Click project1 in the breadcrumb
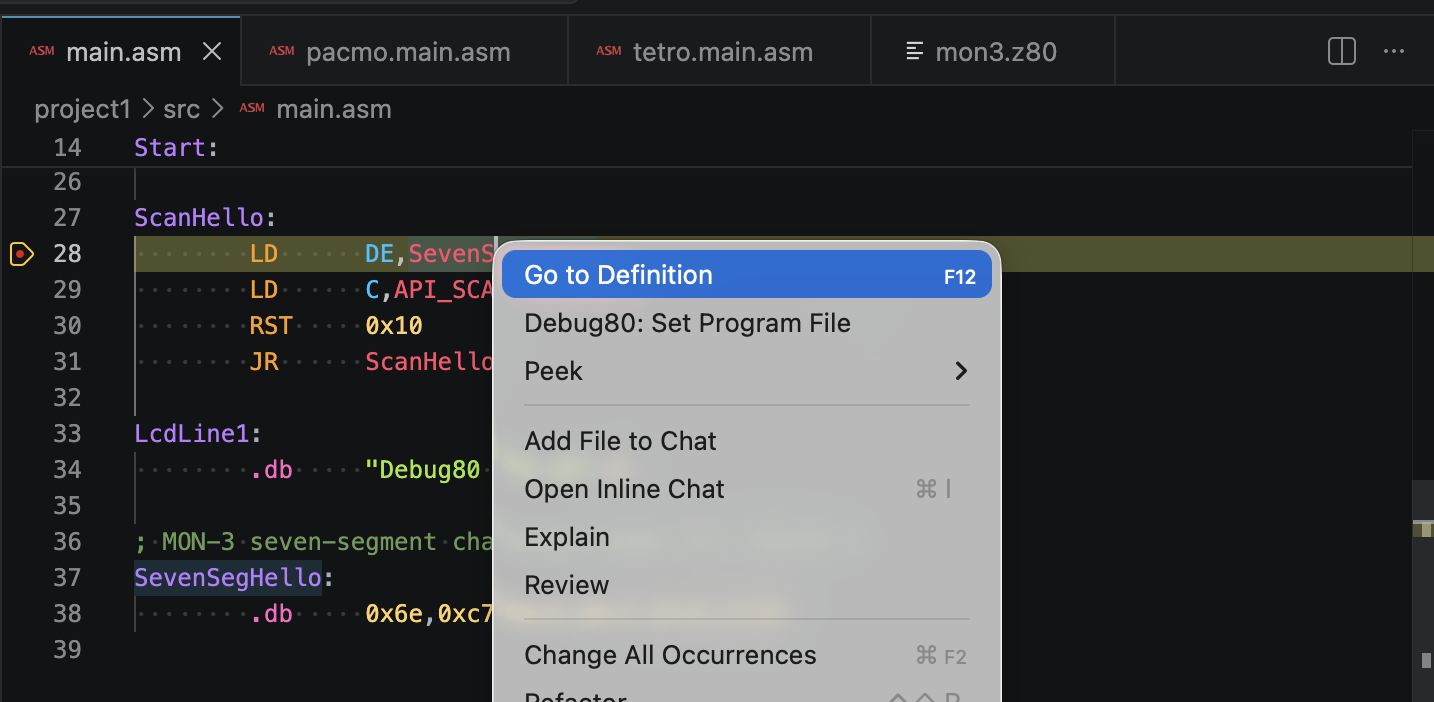The height and width of the screenshot is (702, 1434). [x=82, y=109]
